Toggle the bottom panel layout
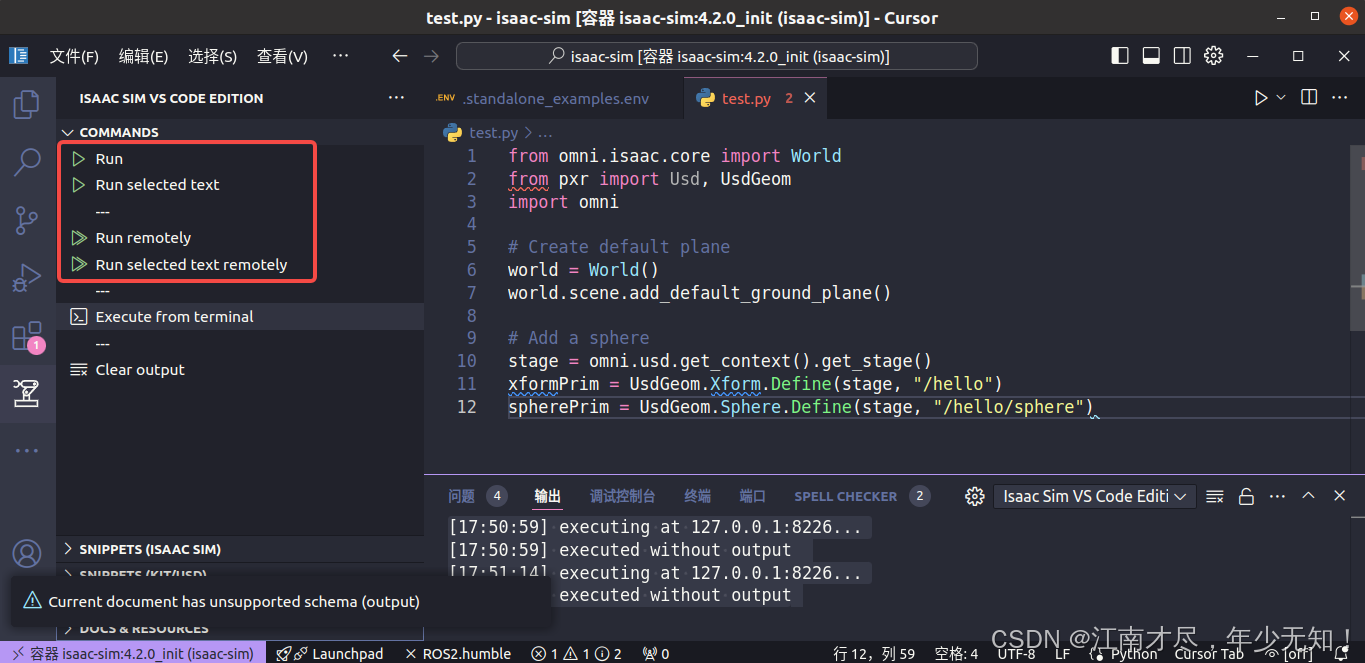1365x663 pixels. click(1151, 56)
